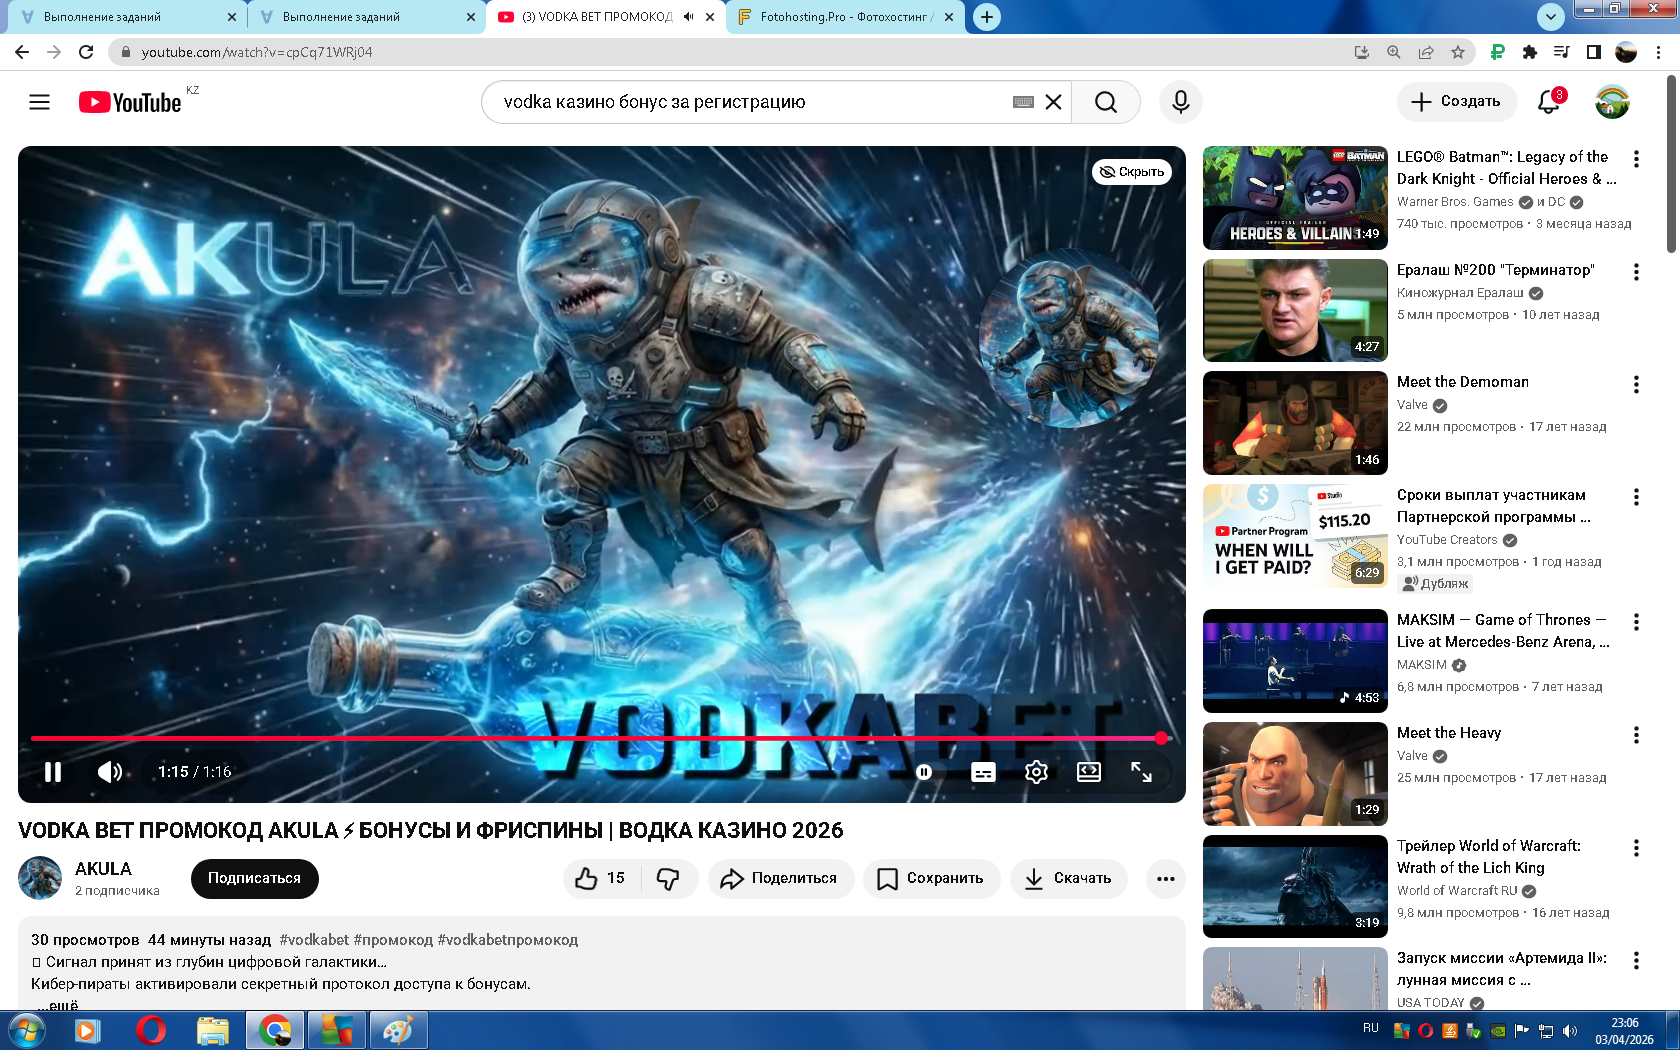
Task: Click the Подписаться subscribe button
Action: point(254,878)
